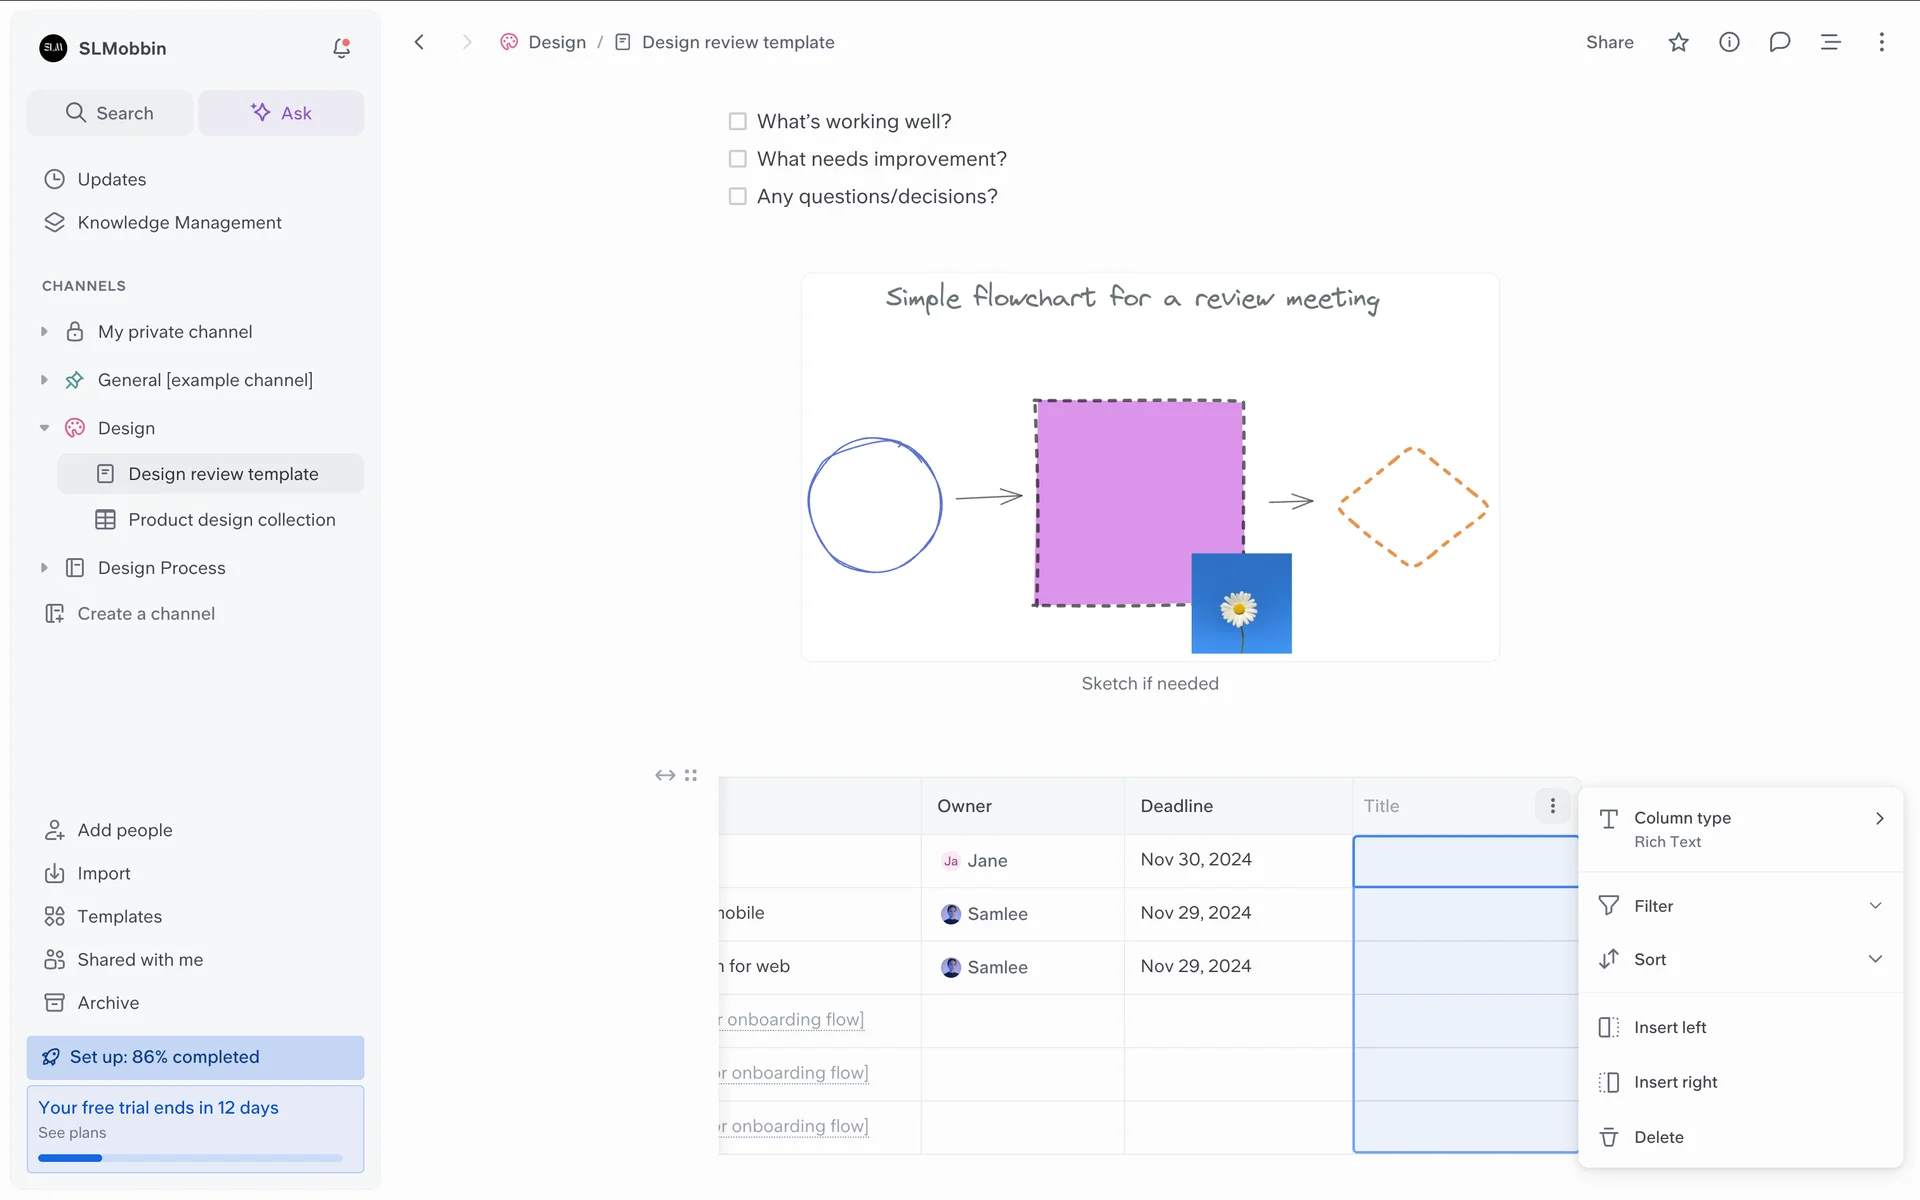The image size is (1920, 1200).
Task: Tick the "Any questions/decisions?" checkbox
Action: click(x=738, y=196)
